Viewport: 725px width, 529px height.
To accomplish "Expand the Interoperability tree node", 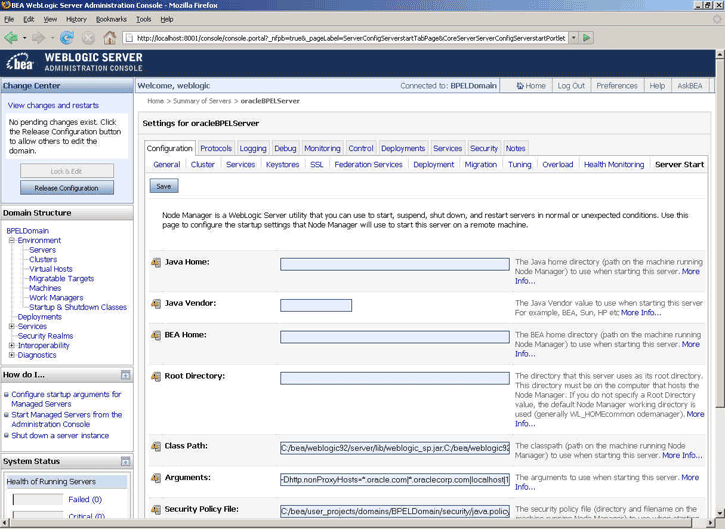I will point(12,345).
